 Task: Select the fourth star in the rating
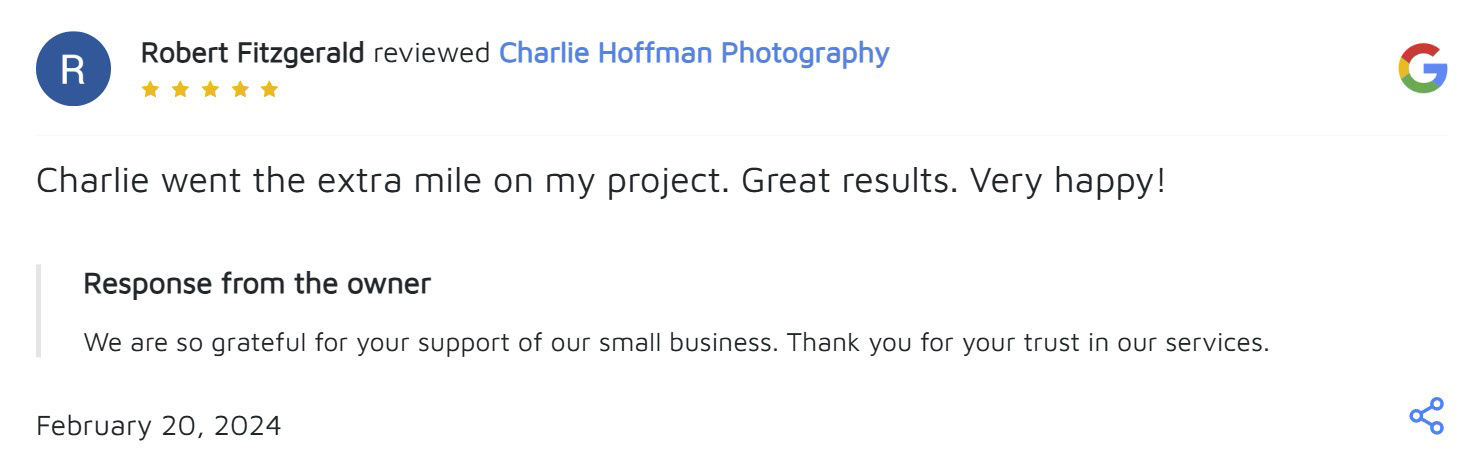click(x=239, y=90)
